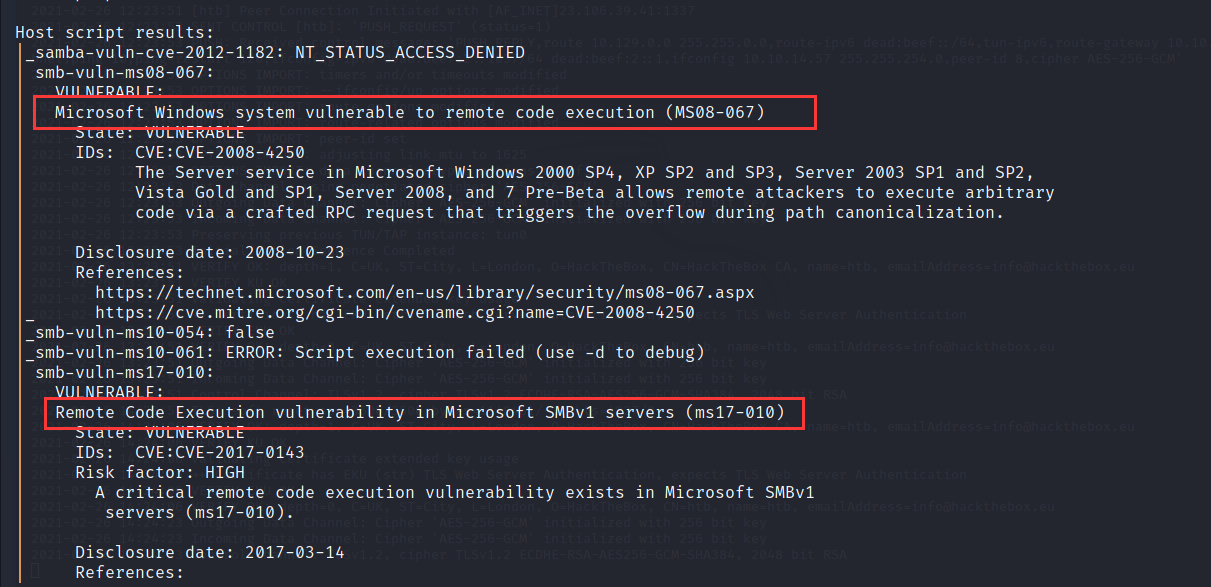Click the terminal cursor block at bottom left

point(34,572)
